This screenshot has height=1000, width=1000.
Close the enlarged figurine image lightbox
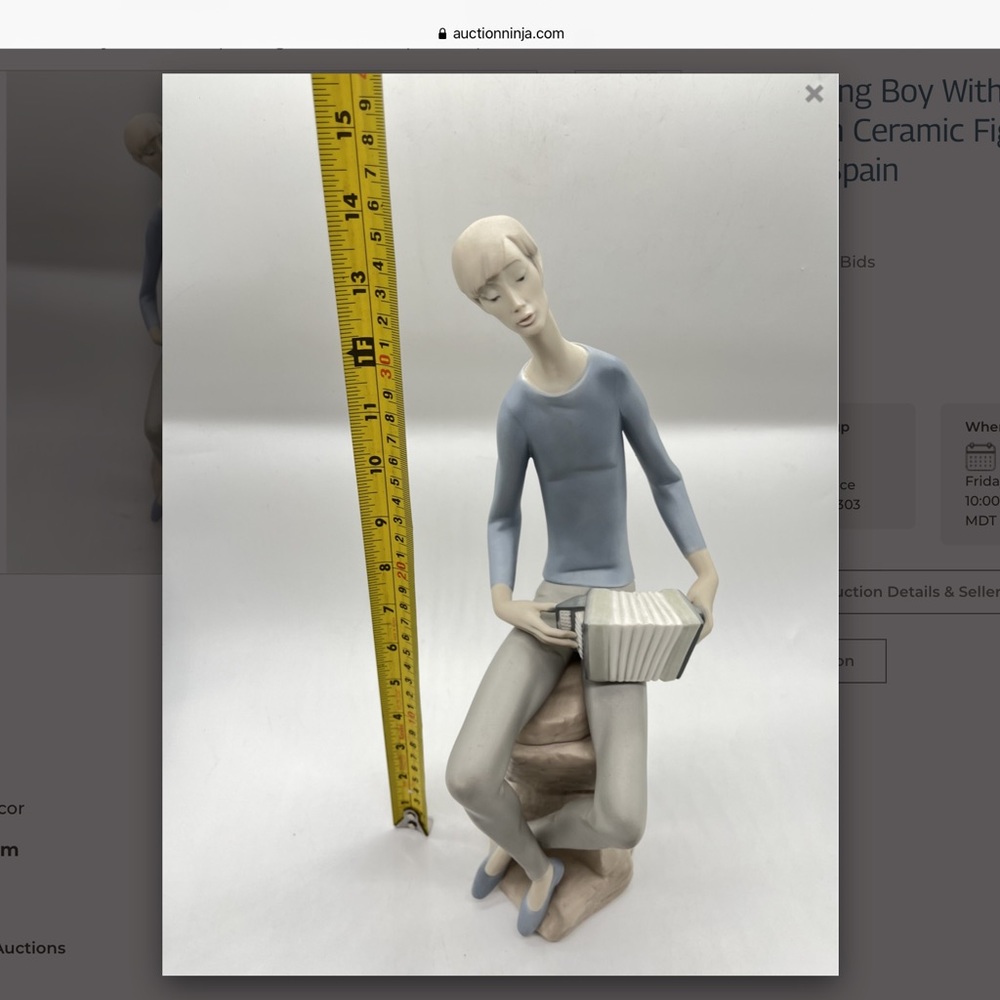(x=814, y=94)
